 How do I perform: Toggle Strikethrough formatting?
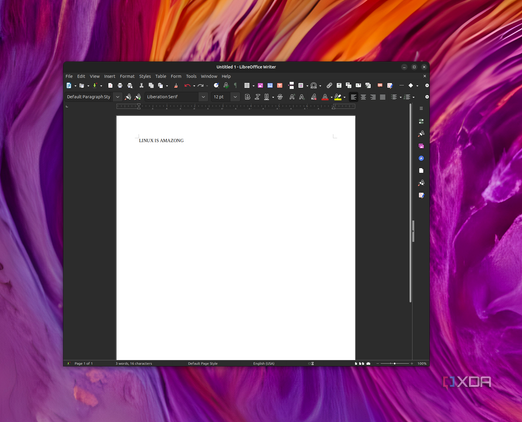point(280,97)
